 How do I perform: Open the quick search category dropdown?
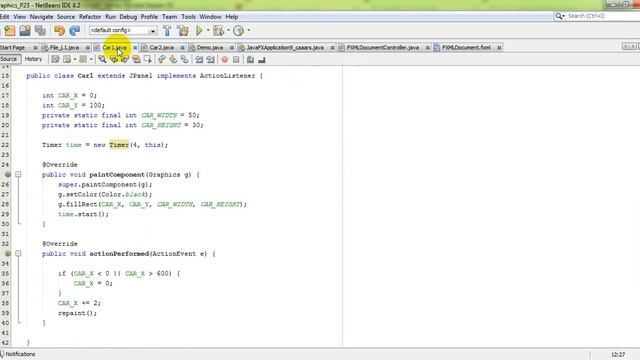click(560, 16)
